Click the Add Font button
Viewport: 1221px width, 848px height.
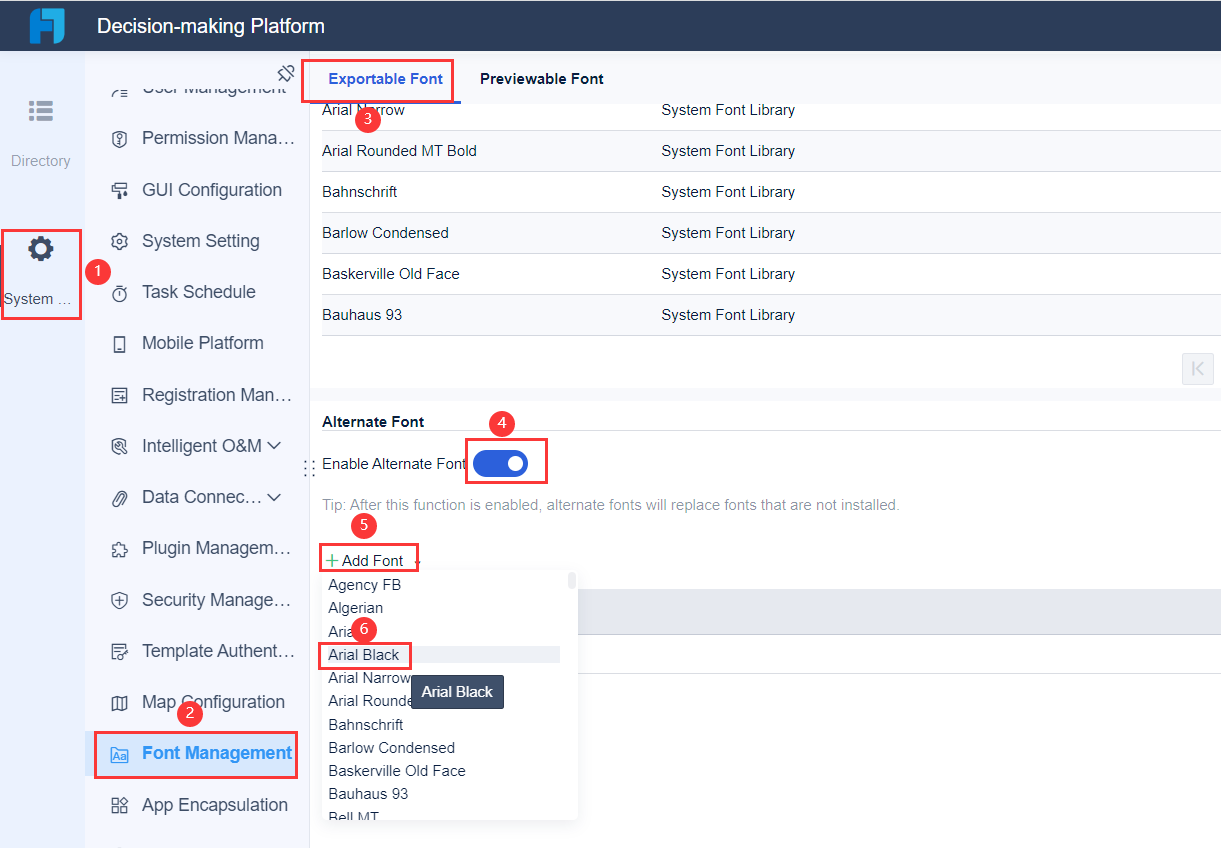365,561
